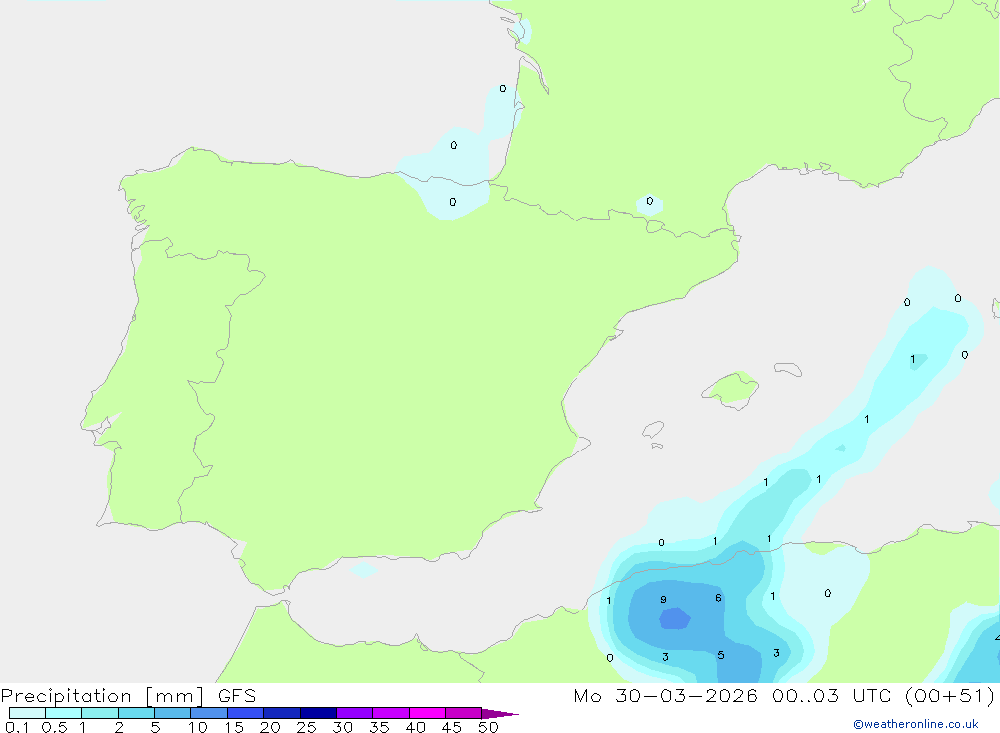Click the lightest cyan 0.1–0.5 legend swatch
1000x733 pixels.
click(27, 713)
